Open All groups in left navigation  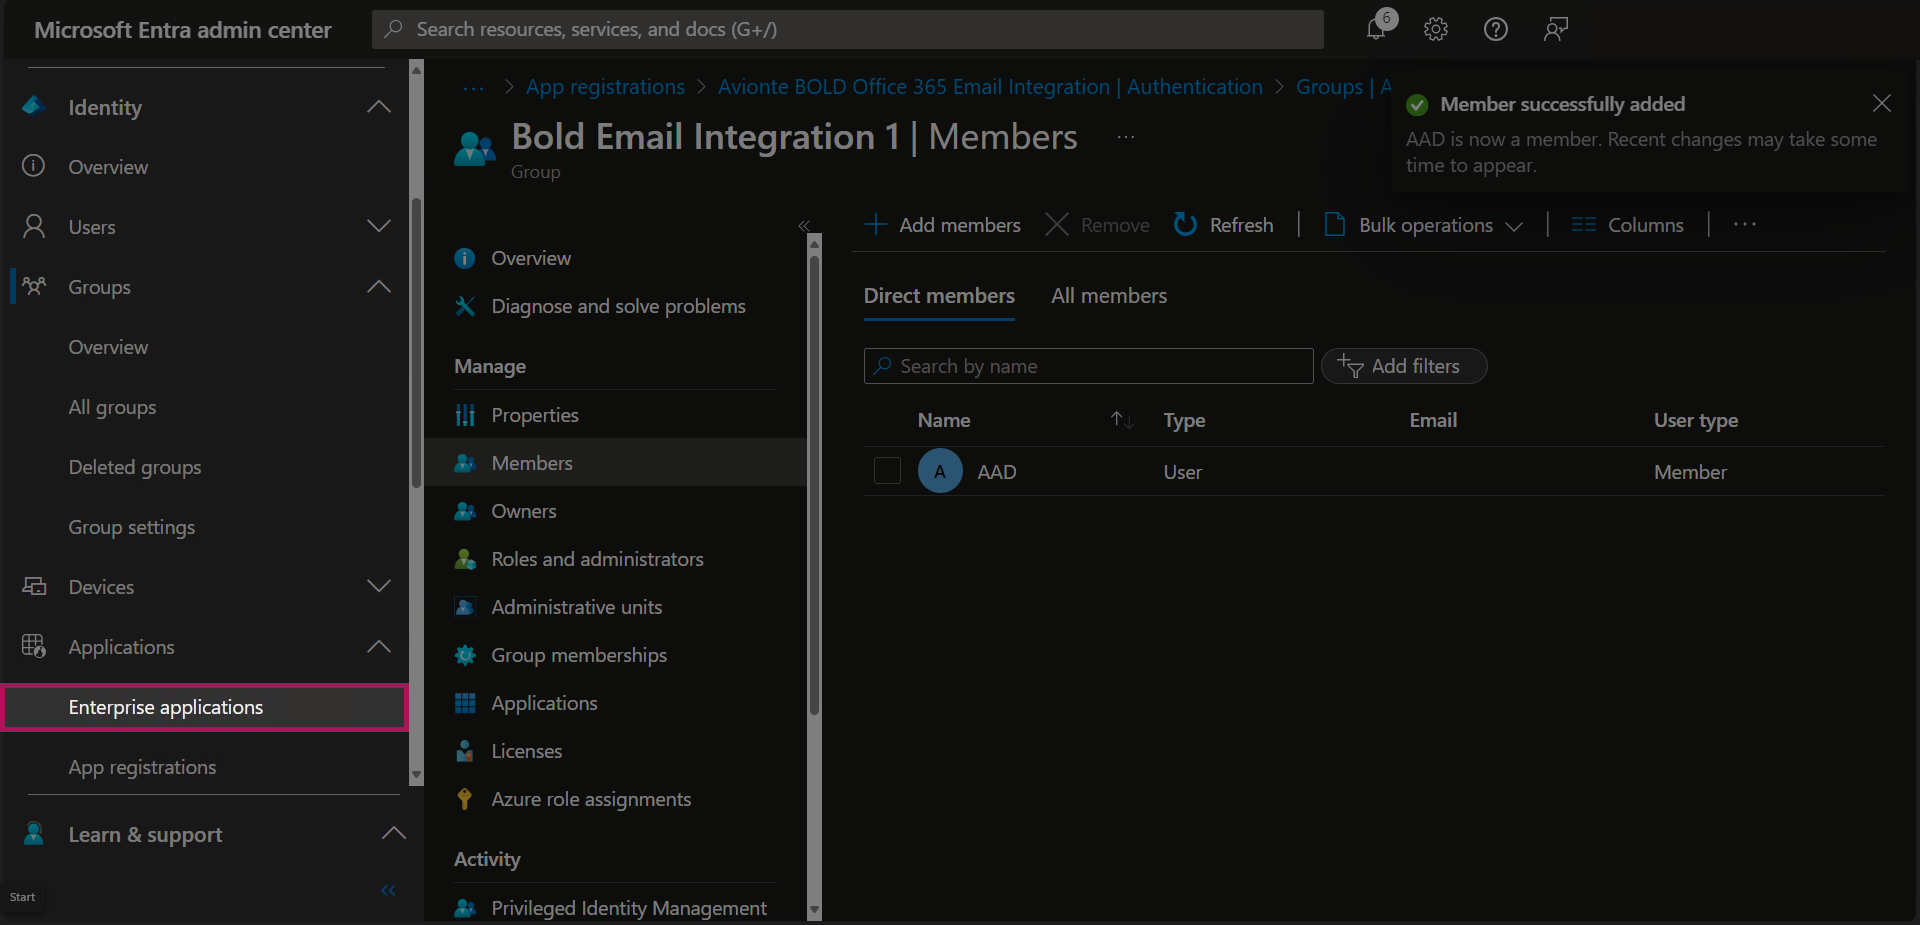coord(112,407)
